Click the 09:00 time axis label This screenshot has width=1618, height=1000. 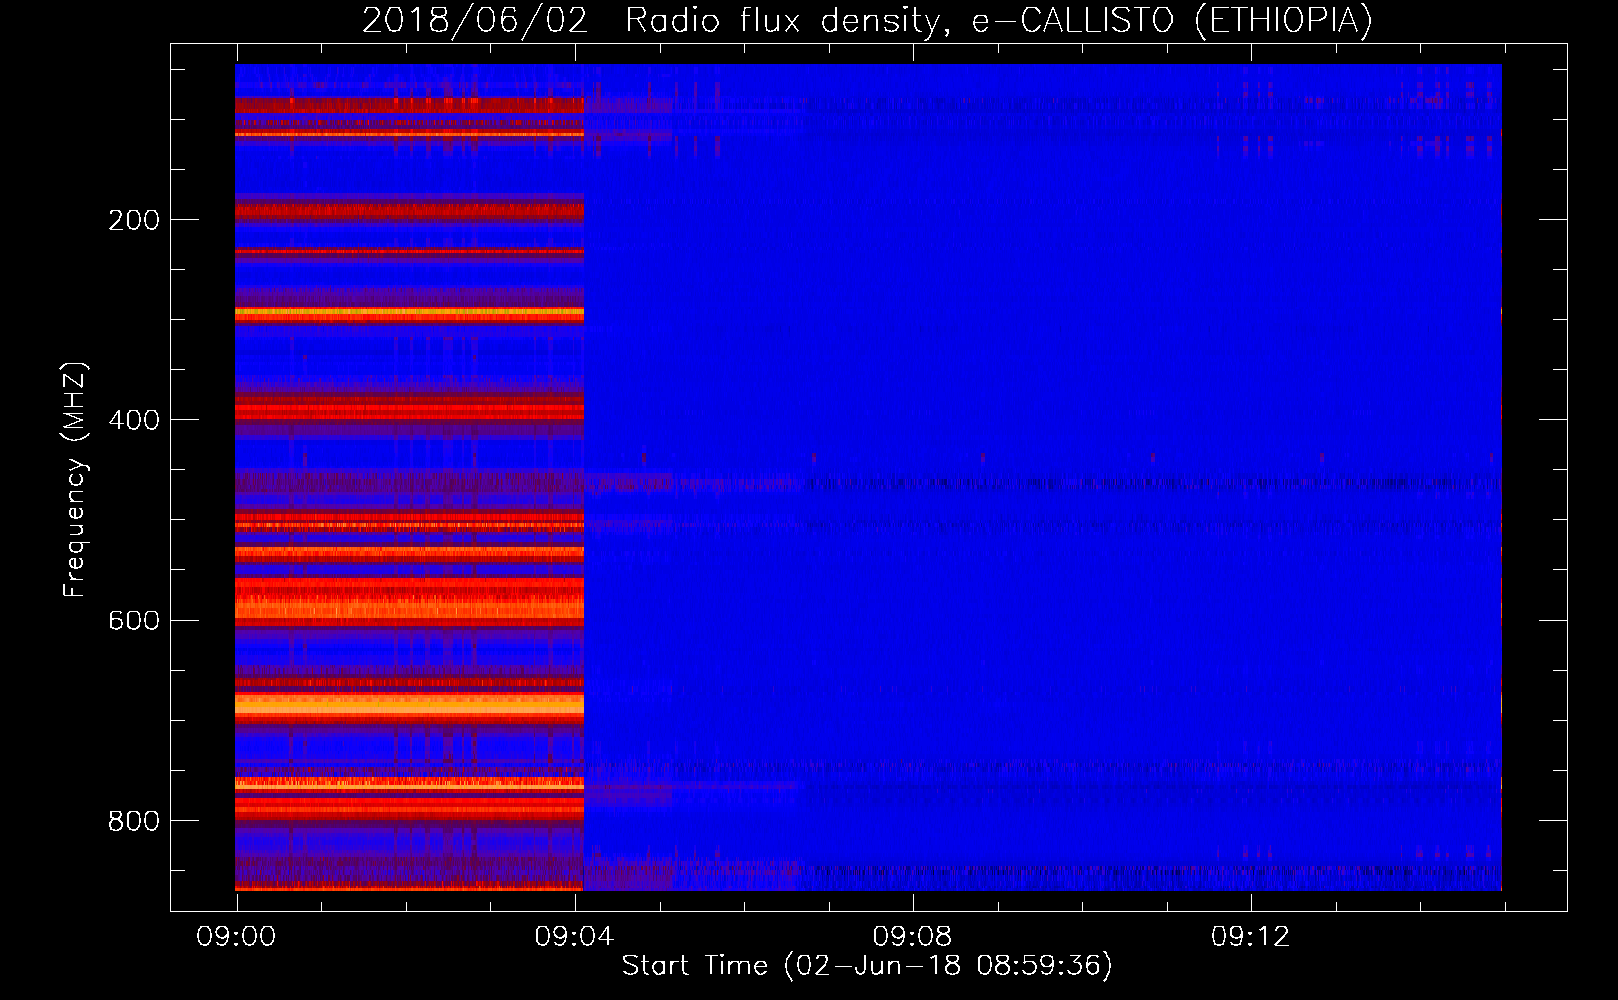(x=236, y=936)
